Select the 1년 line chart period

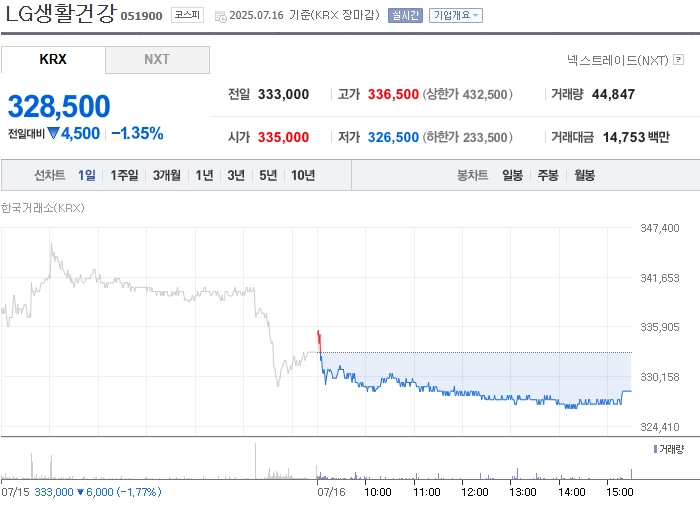tap(204, 175)
